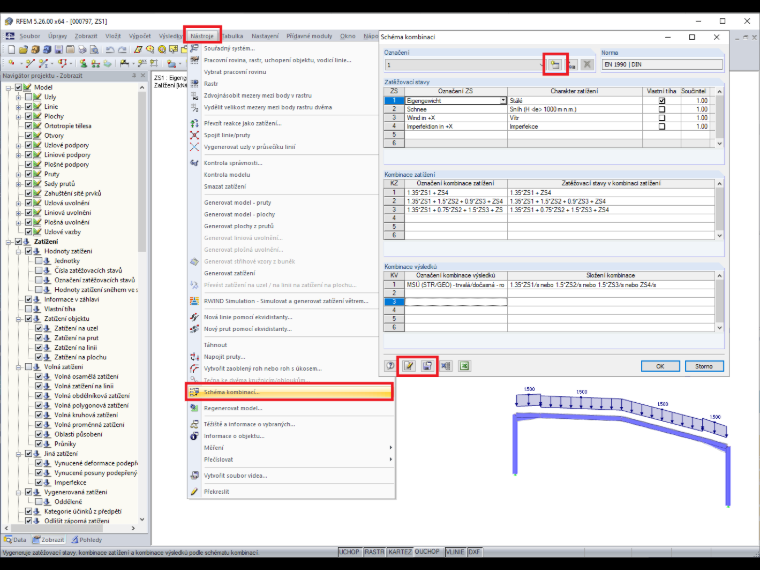Viewport: 760px width, 570px height.
Task: Choose Kontrola modelu menu entry
Action: (x=227, y=174)
